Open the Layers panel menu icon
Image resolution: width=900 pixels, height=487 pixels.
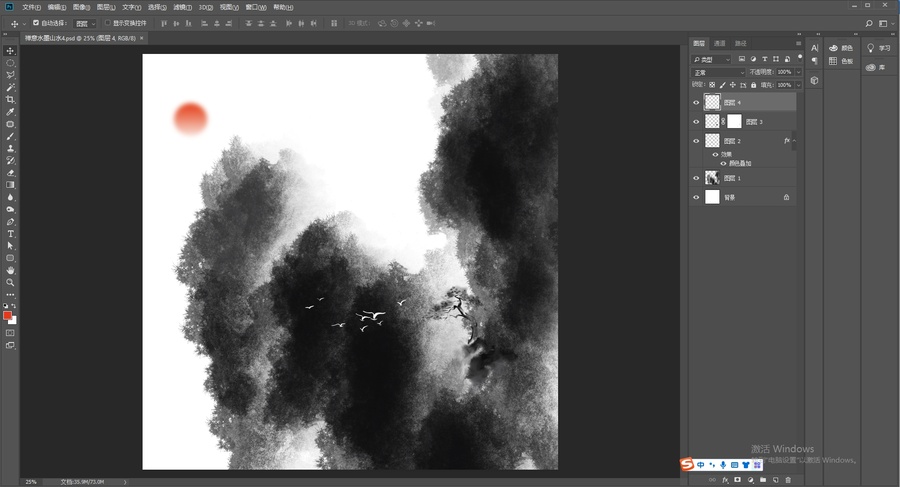tap(798, 44)
